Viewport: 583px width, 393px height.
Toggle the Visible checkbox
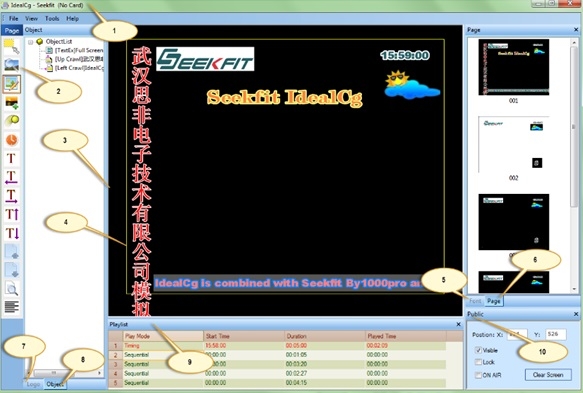pyautogui.click(x=479, y=350)
